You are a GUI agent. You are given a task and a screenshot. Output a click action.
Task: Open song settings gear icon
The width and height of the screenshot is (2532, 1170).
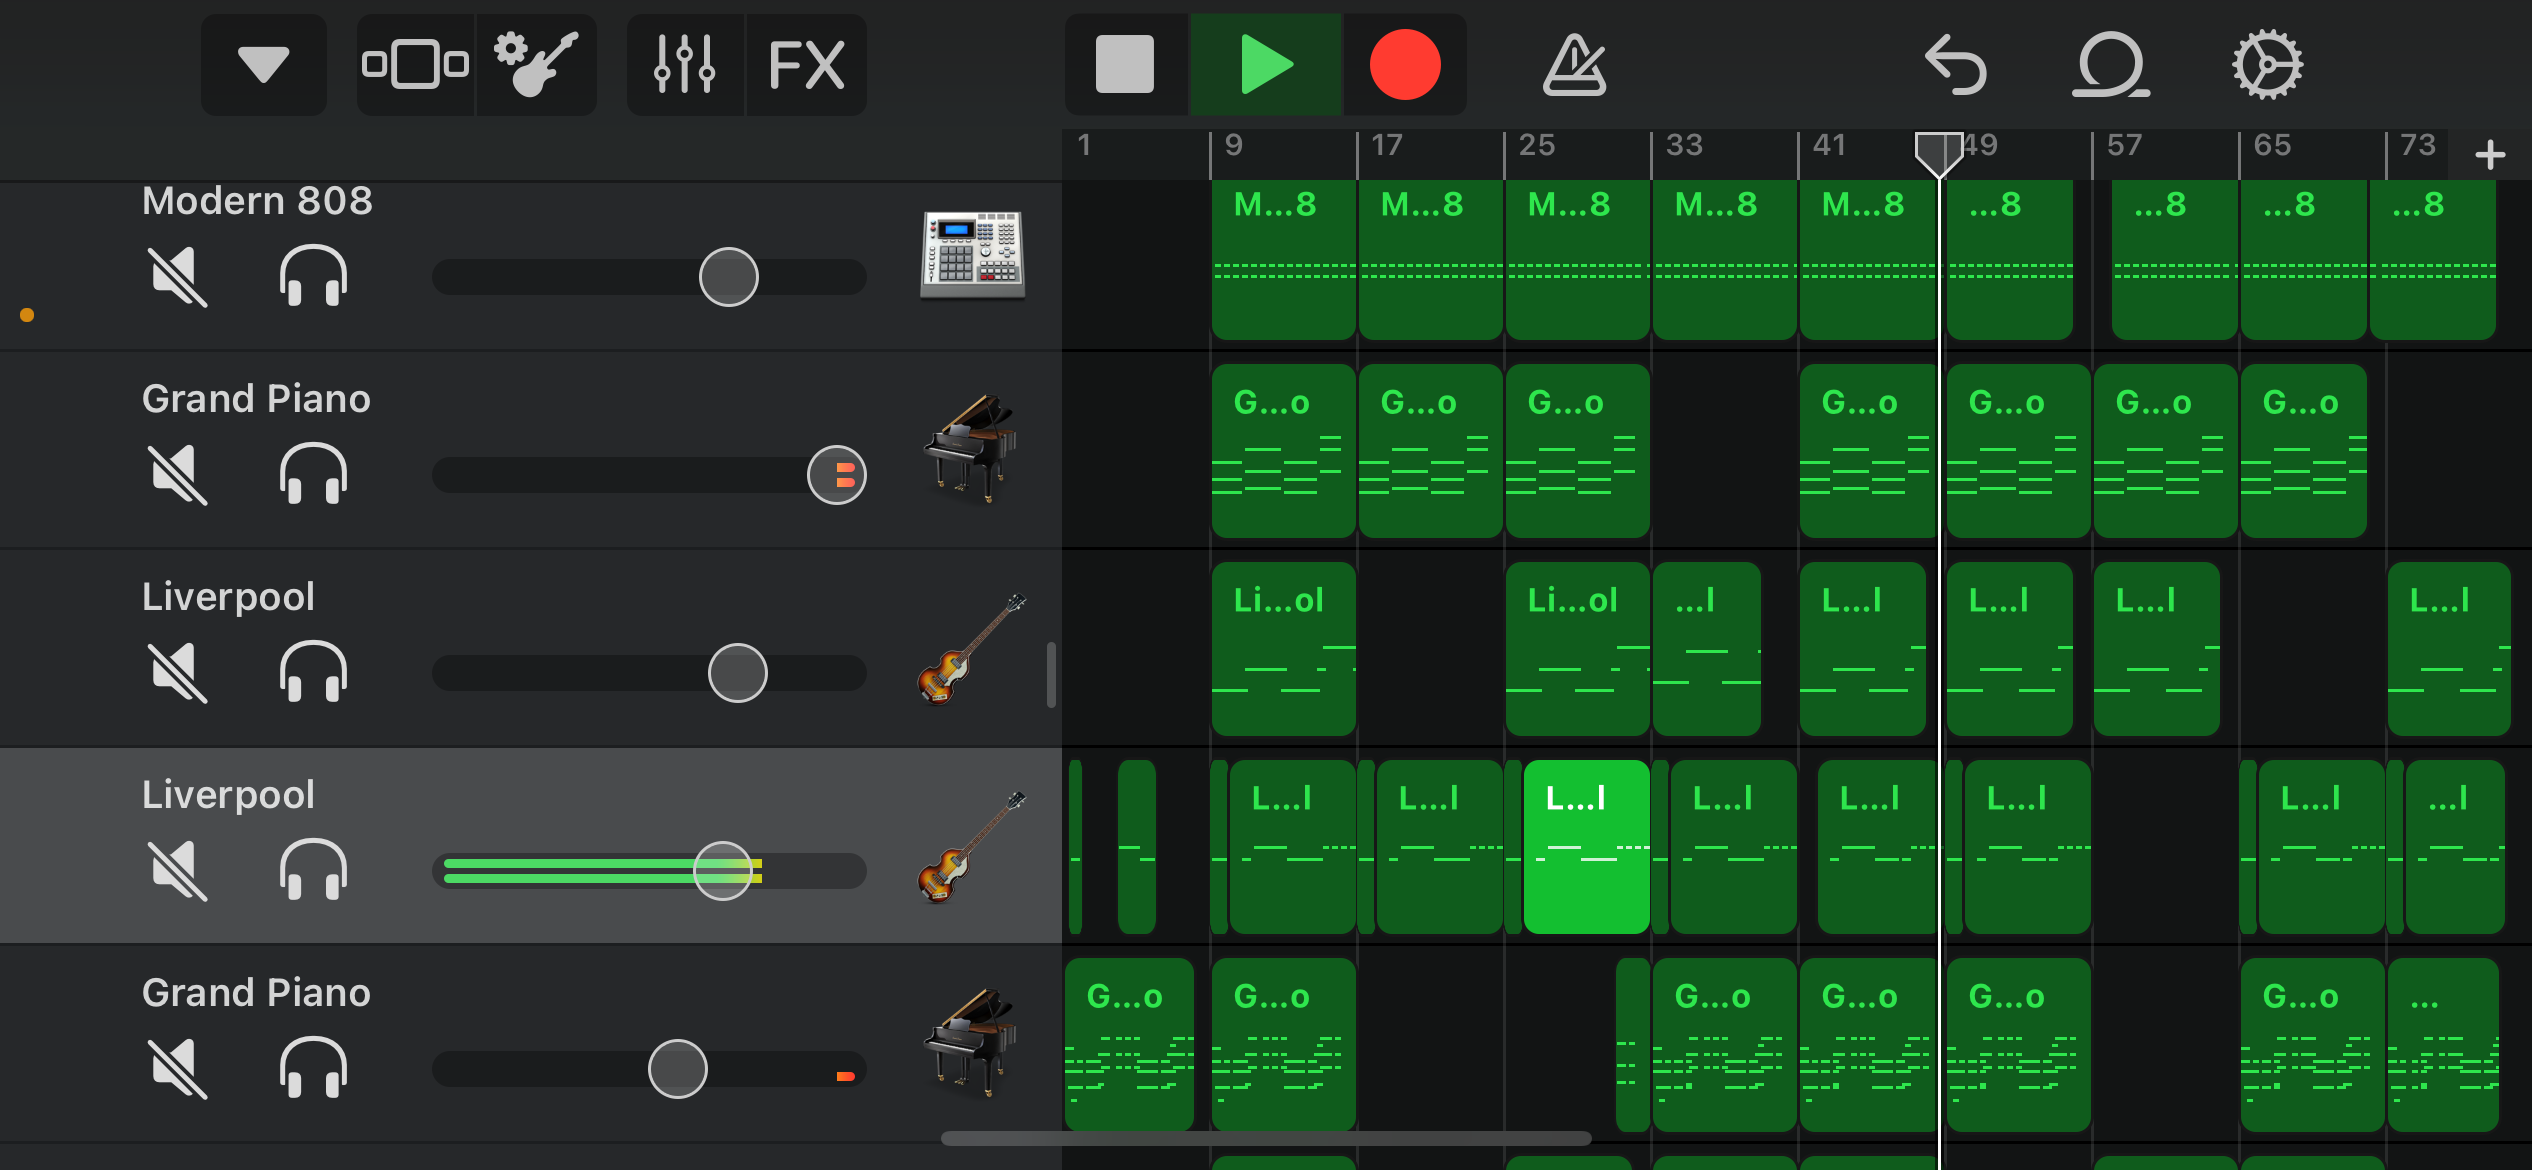2267,65
